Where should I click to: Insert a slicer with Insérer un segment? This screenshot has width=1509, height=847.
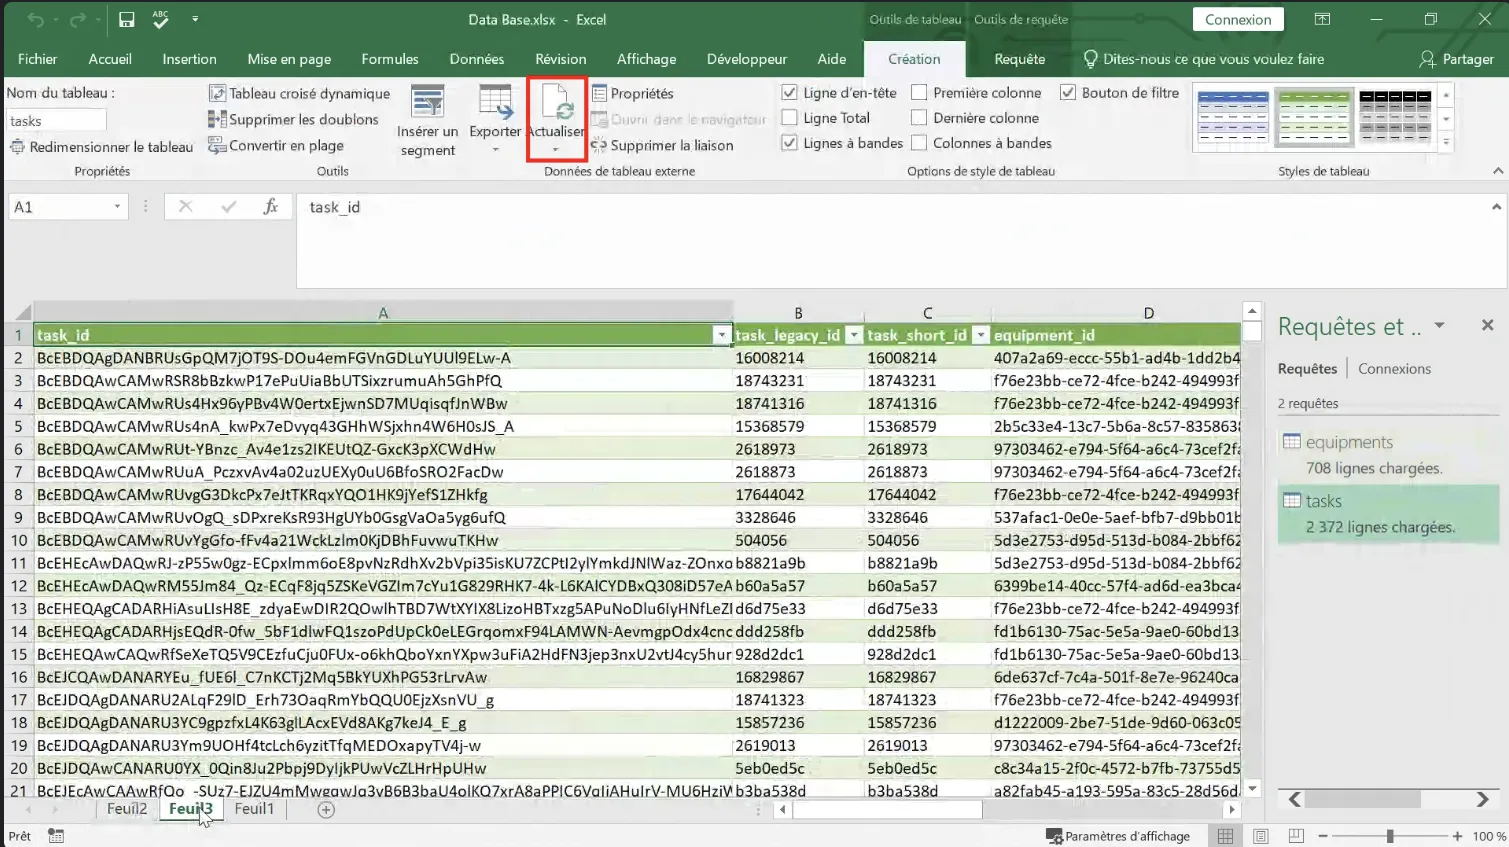[x=428, y=121]
